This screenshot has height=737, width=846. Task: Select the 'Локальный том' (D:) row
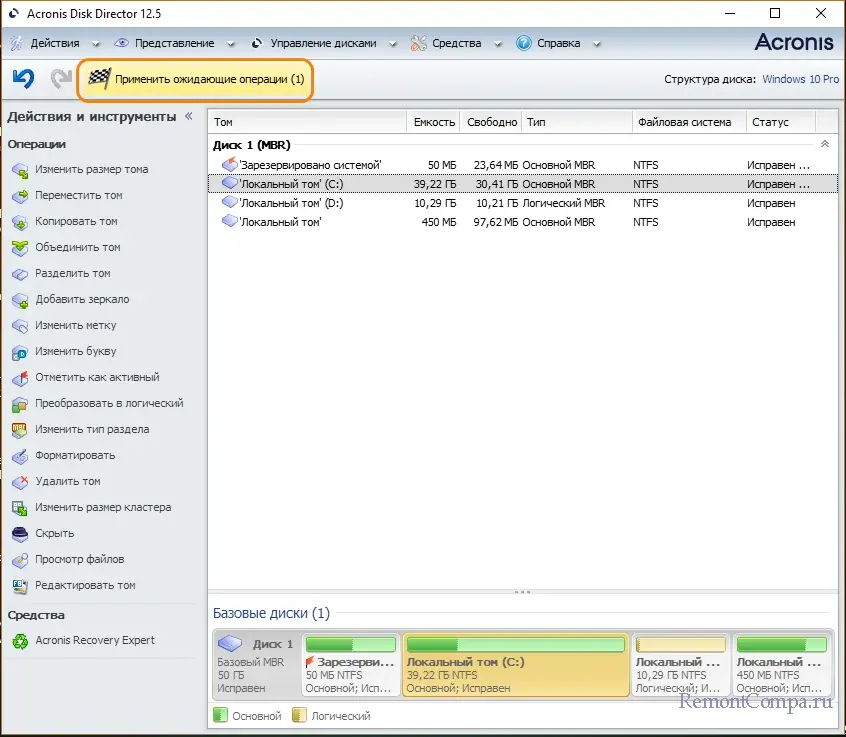[x=523, y=203]
